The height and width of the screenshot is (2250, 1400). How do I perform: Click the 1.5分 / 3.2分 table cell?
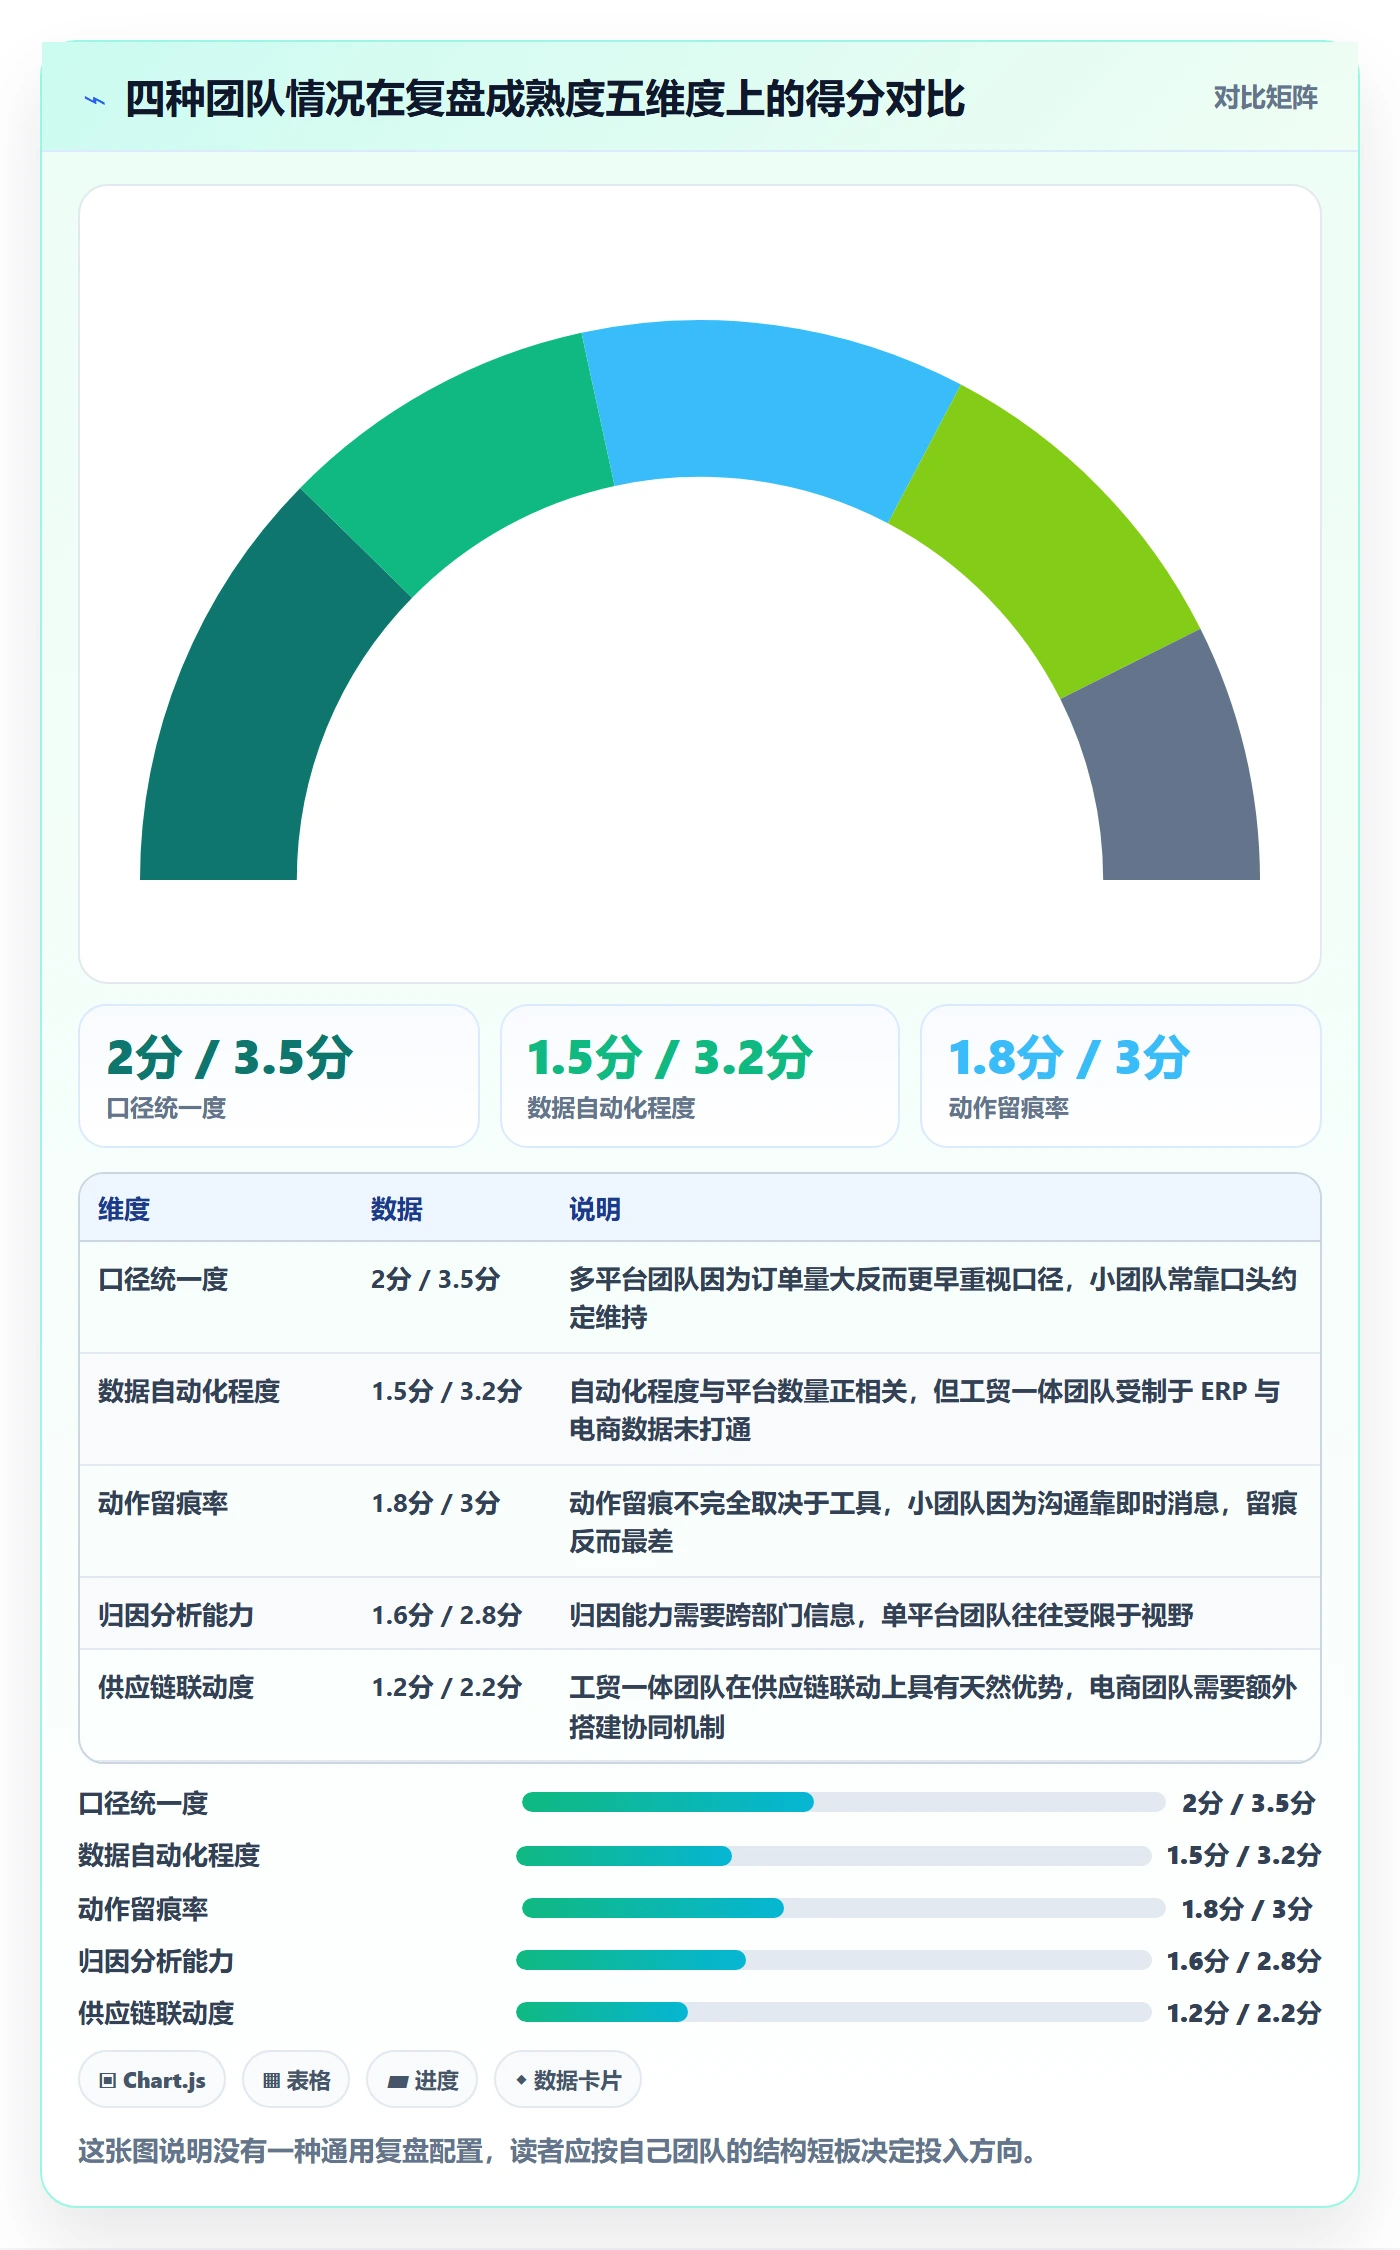446,1391
